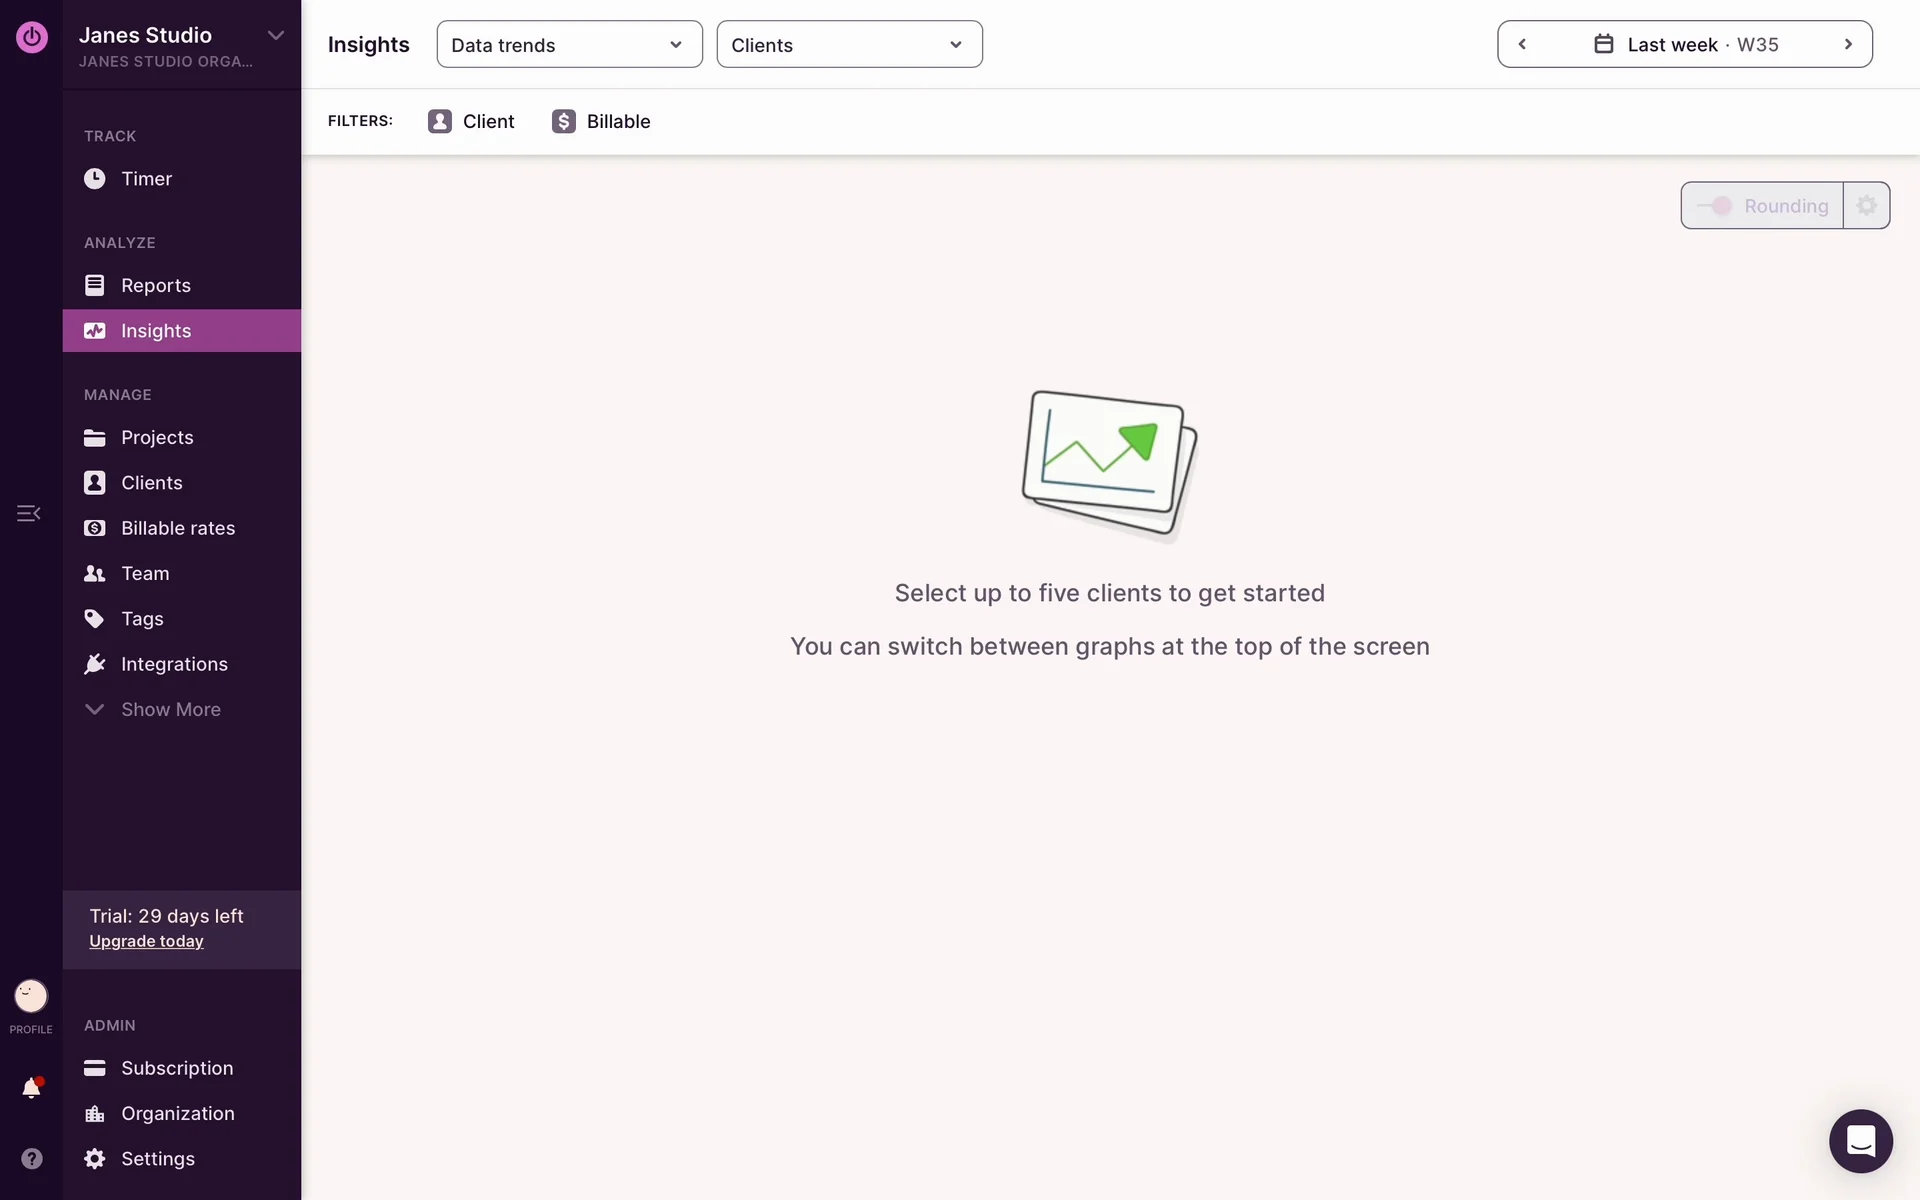
Task: Click the profile avatar
Action: (x=31, y=996)
